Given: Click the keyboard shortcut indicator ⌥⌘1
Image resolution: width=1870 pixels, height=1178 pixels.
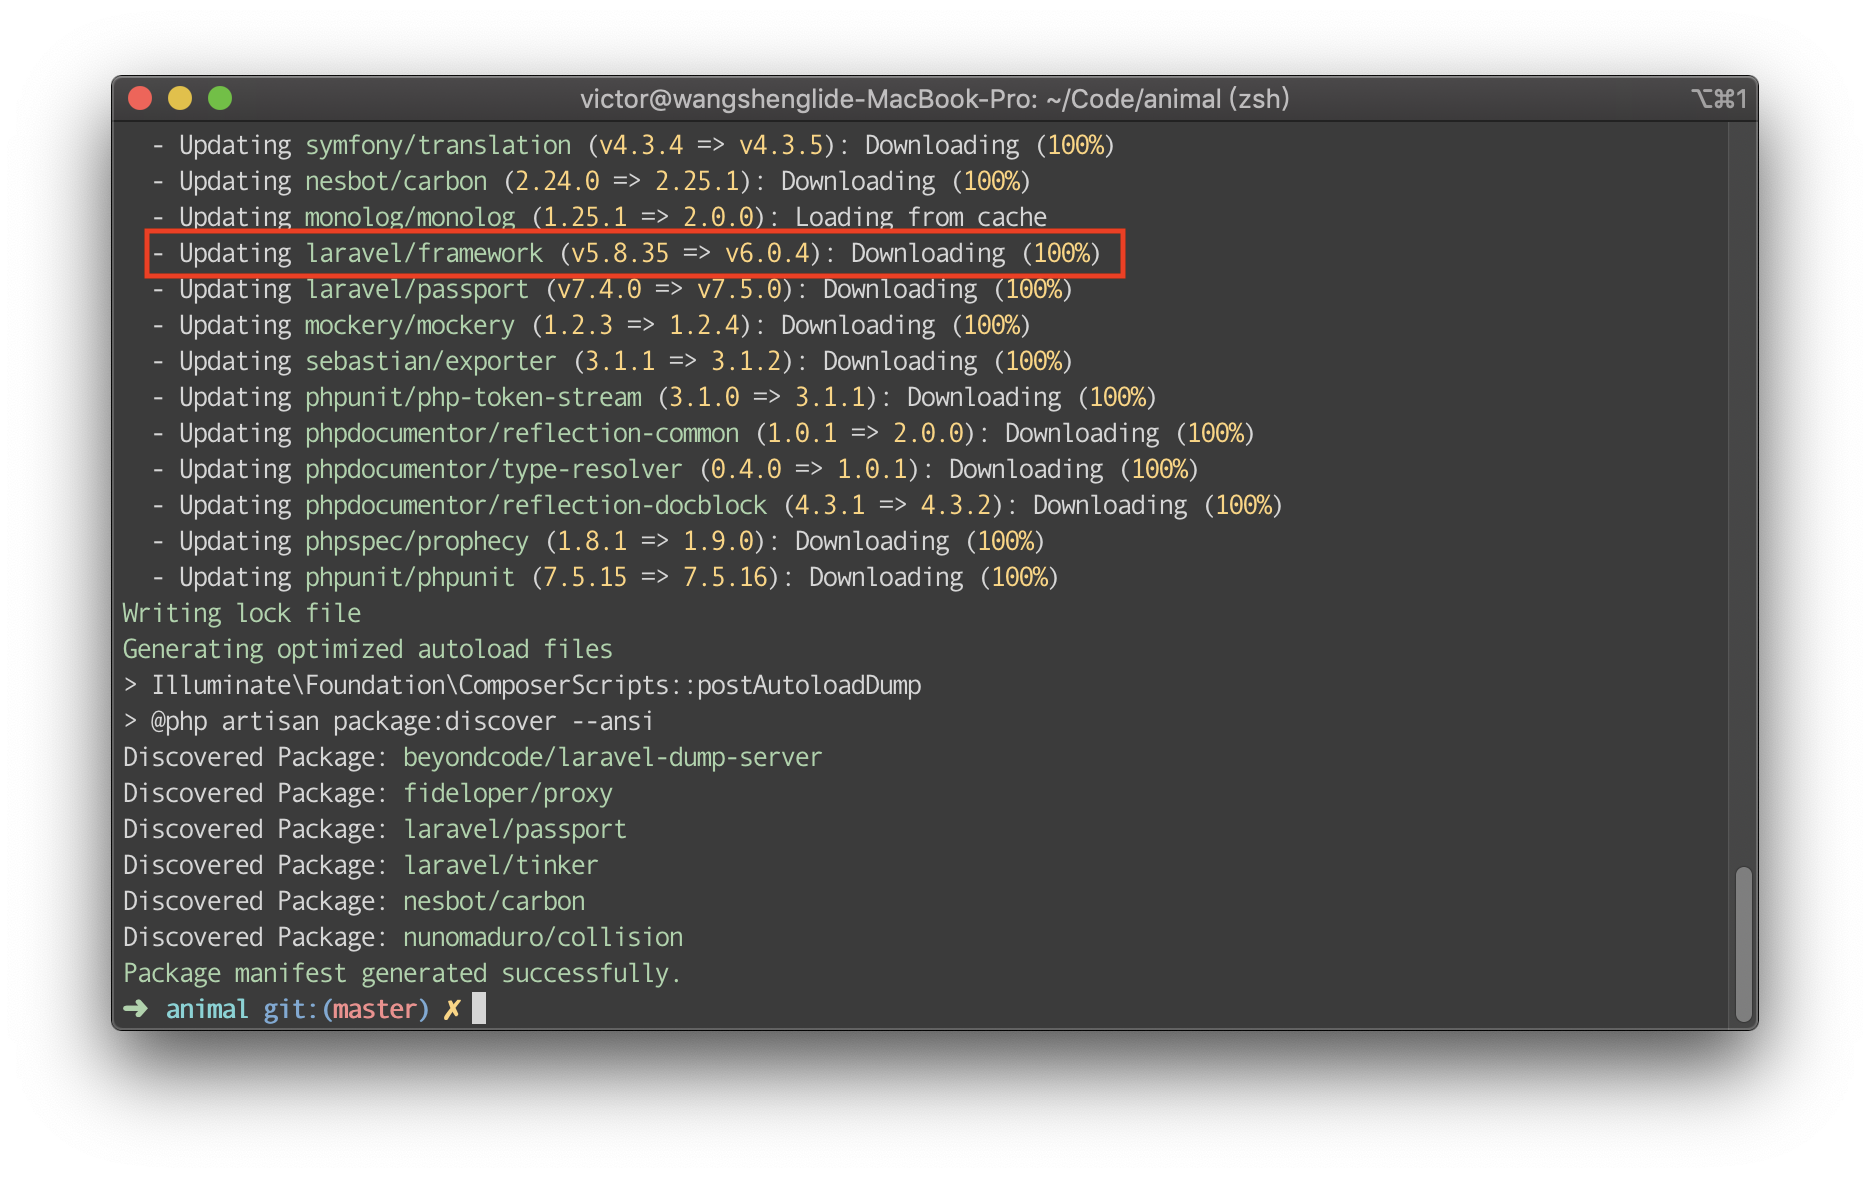Looking at the screenshot, I should [x=1719, y=99].
